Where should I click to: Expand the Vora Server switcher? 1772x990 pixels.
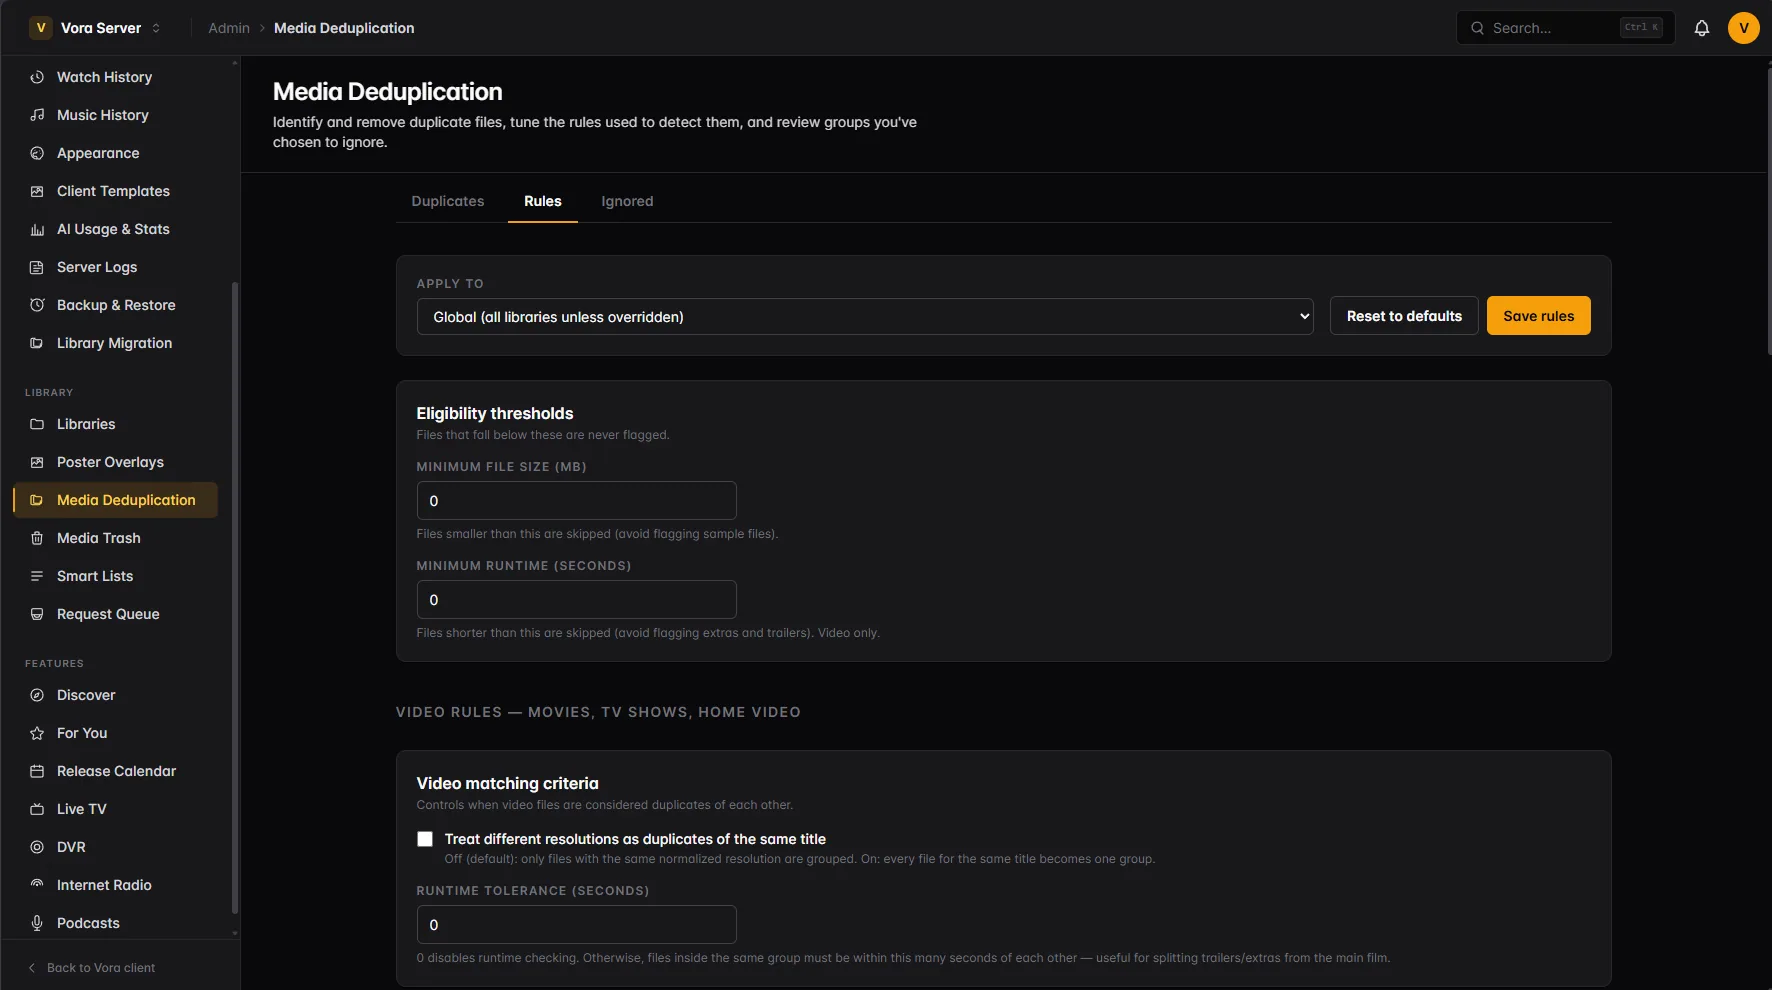(x=96, y=28)
